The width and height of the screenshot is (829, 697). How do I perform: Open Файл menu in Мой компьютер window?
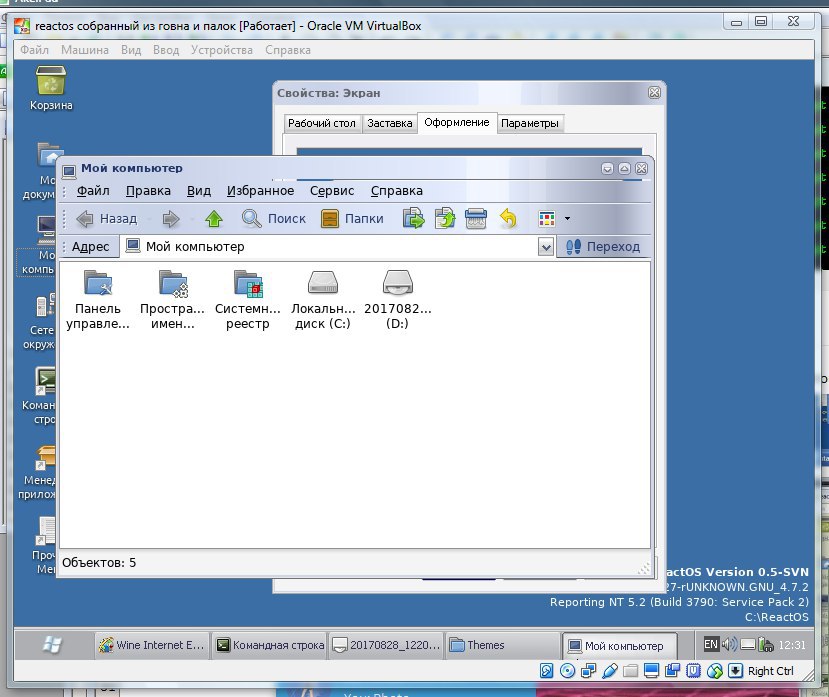pos(93,191)
